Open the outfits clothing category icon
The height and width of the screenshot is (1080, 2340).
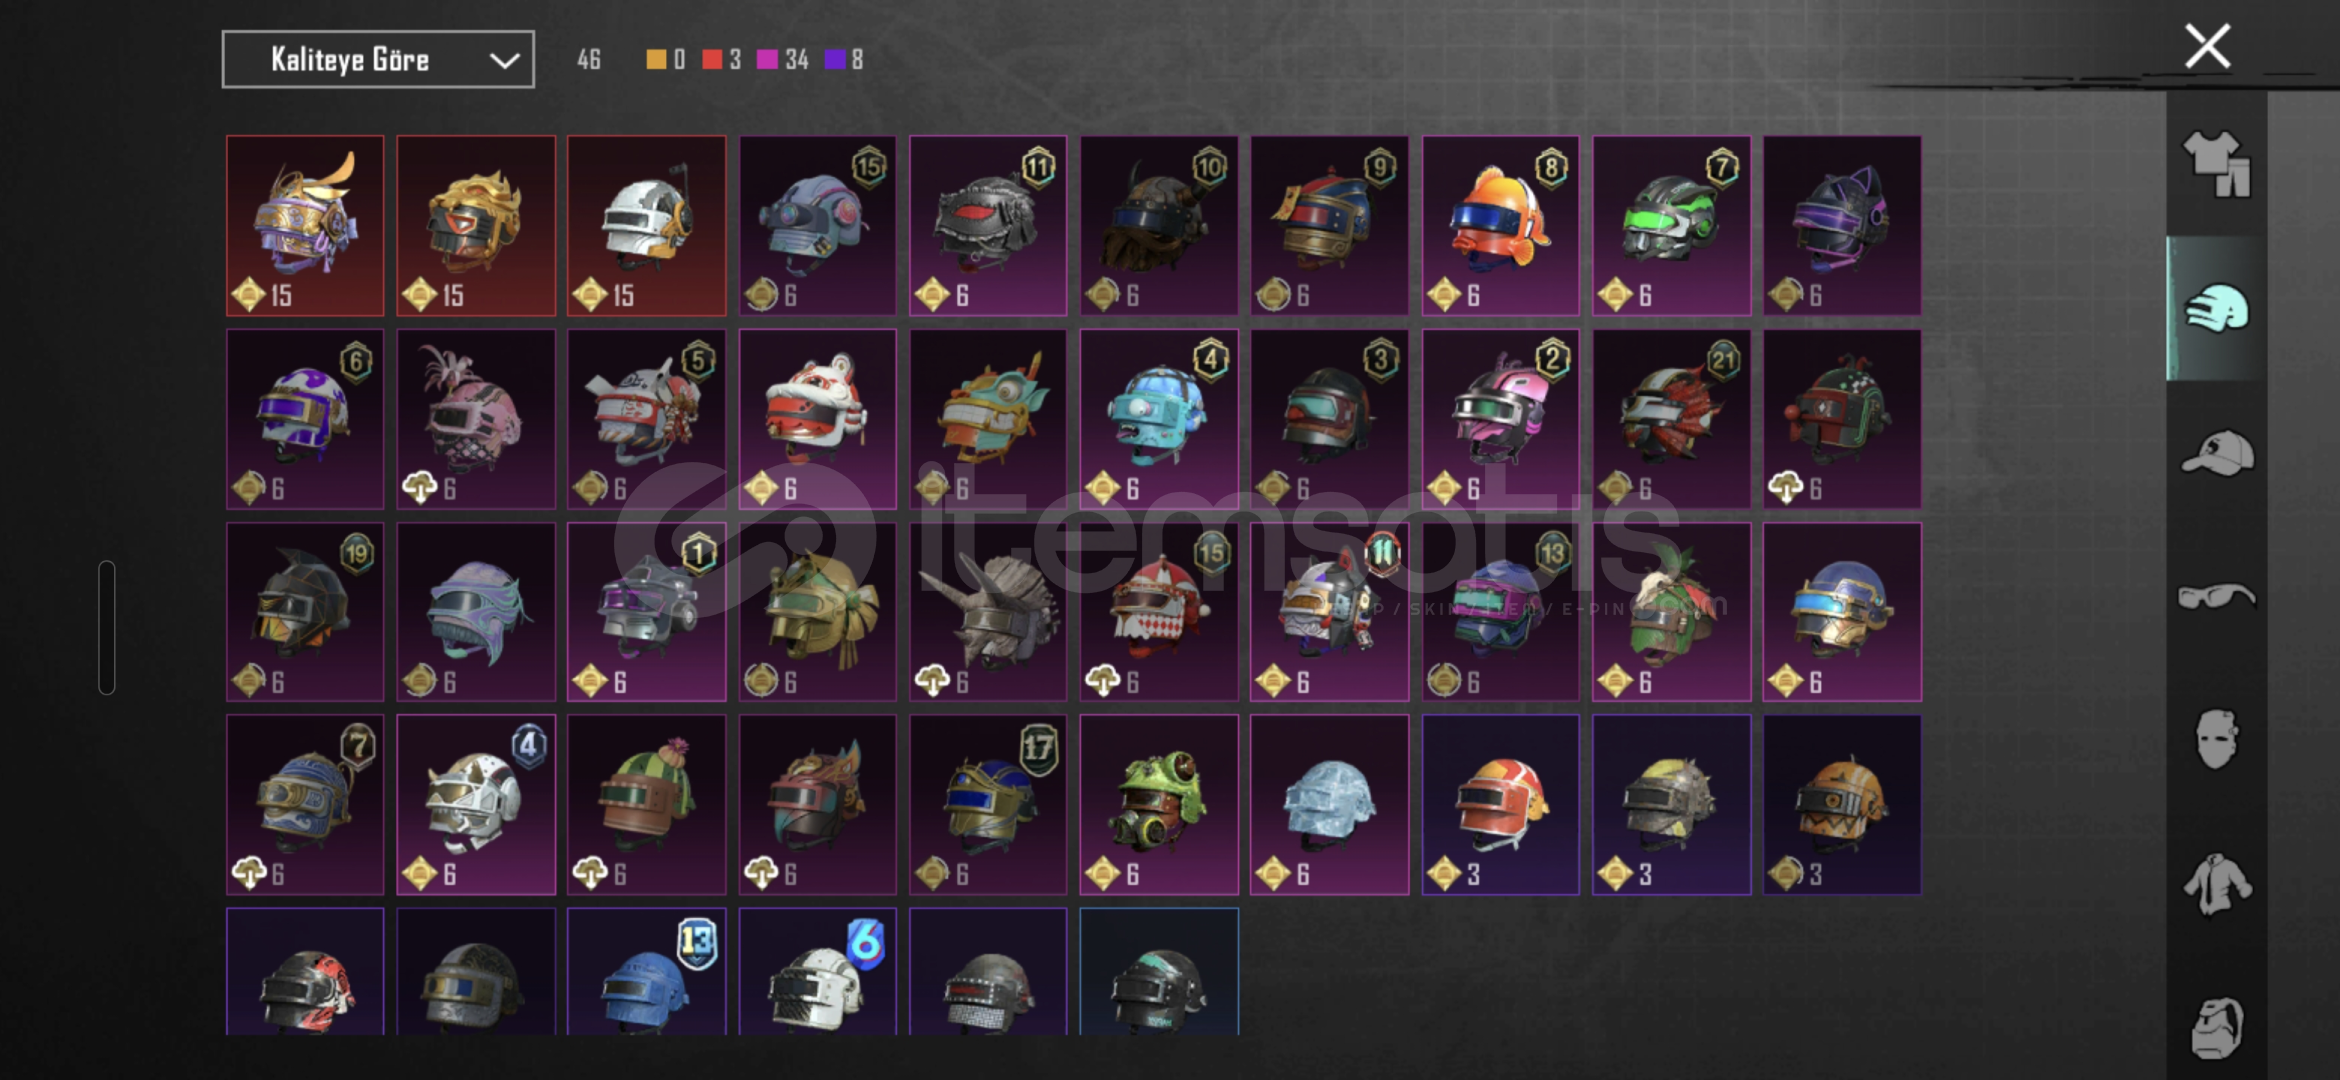click(2216, 163)
